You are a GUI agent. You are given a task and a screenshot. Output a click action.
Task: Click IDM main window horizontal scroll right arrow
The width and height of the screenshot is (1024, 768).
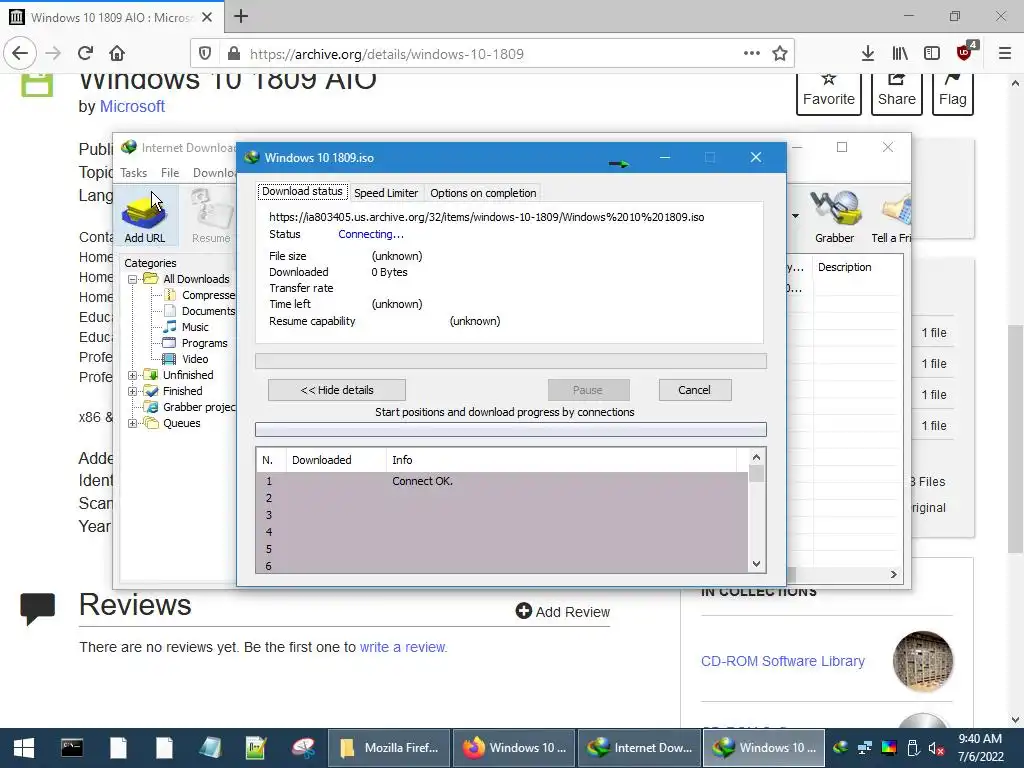(893, 575)
